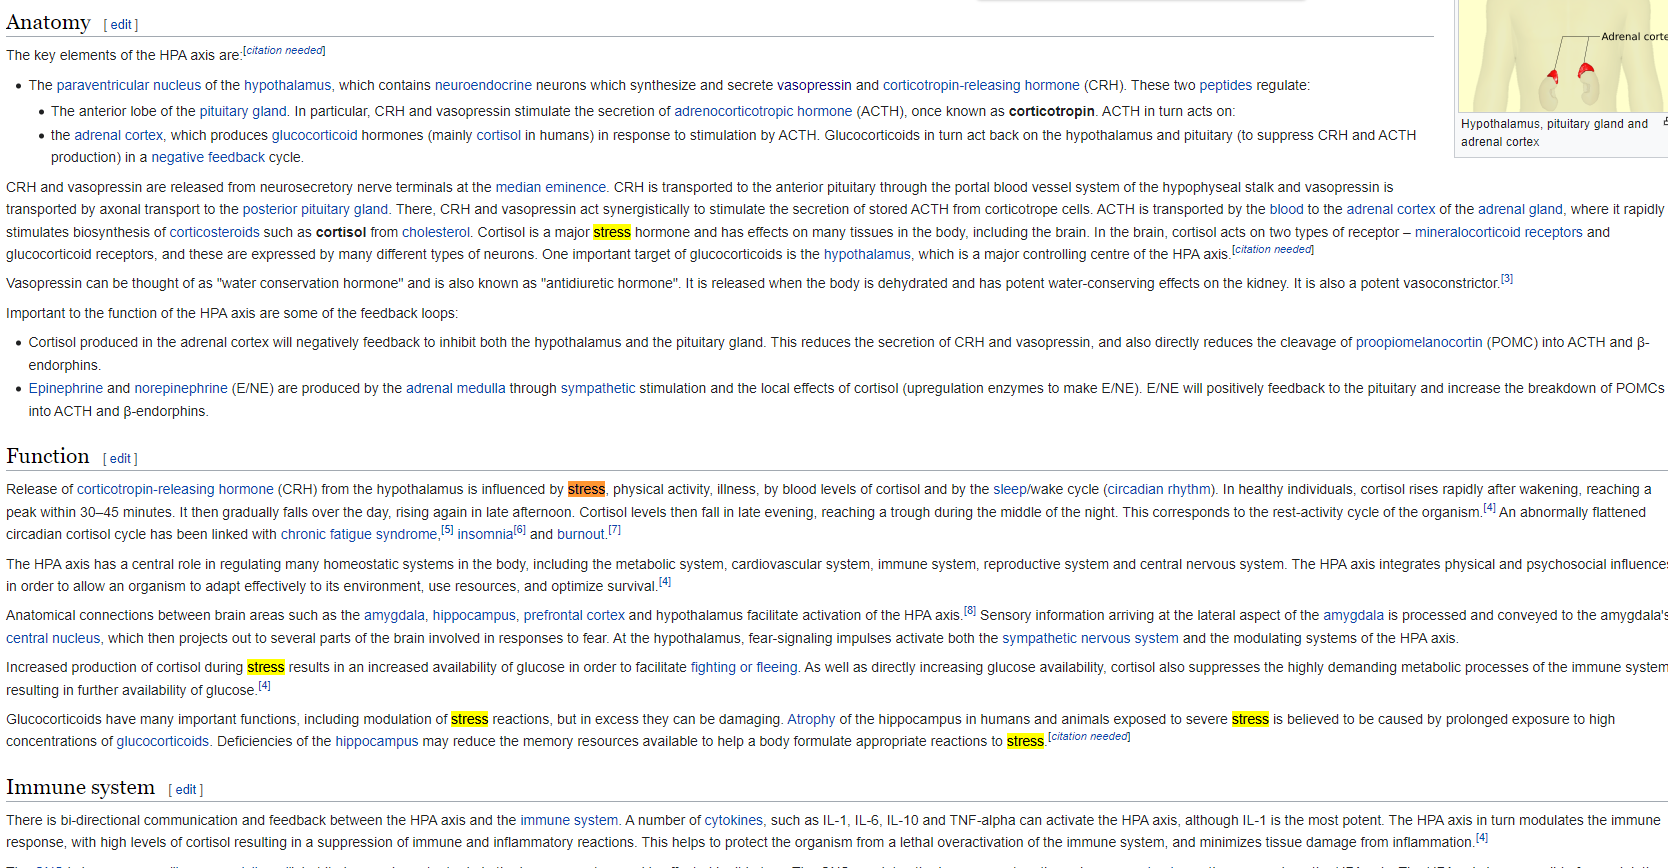This screenshot has width=1668, height=868.
Task: Open the neuroendocrine article link
Action: coord(483,85)
